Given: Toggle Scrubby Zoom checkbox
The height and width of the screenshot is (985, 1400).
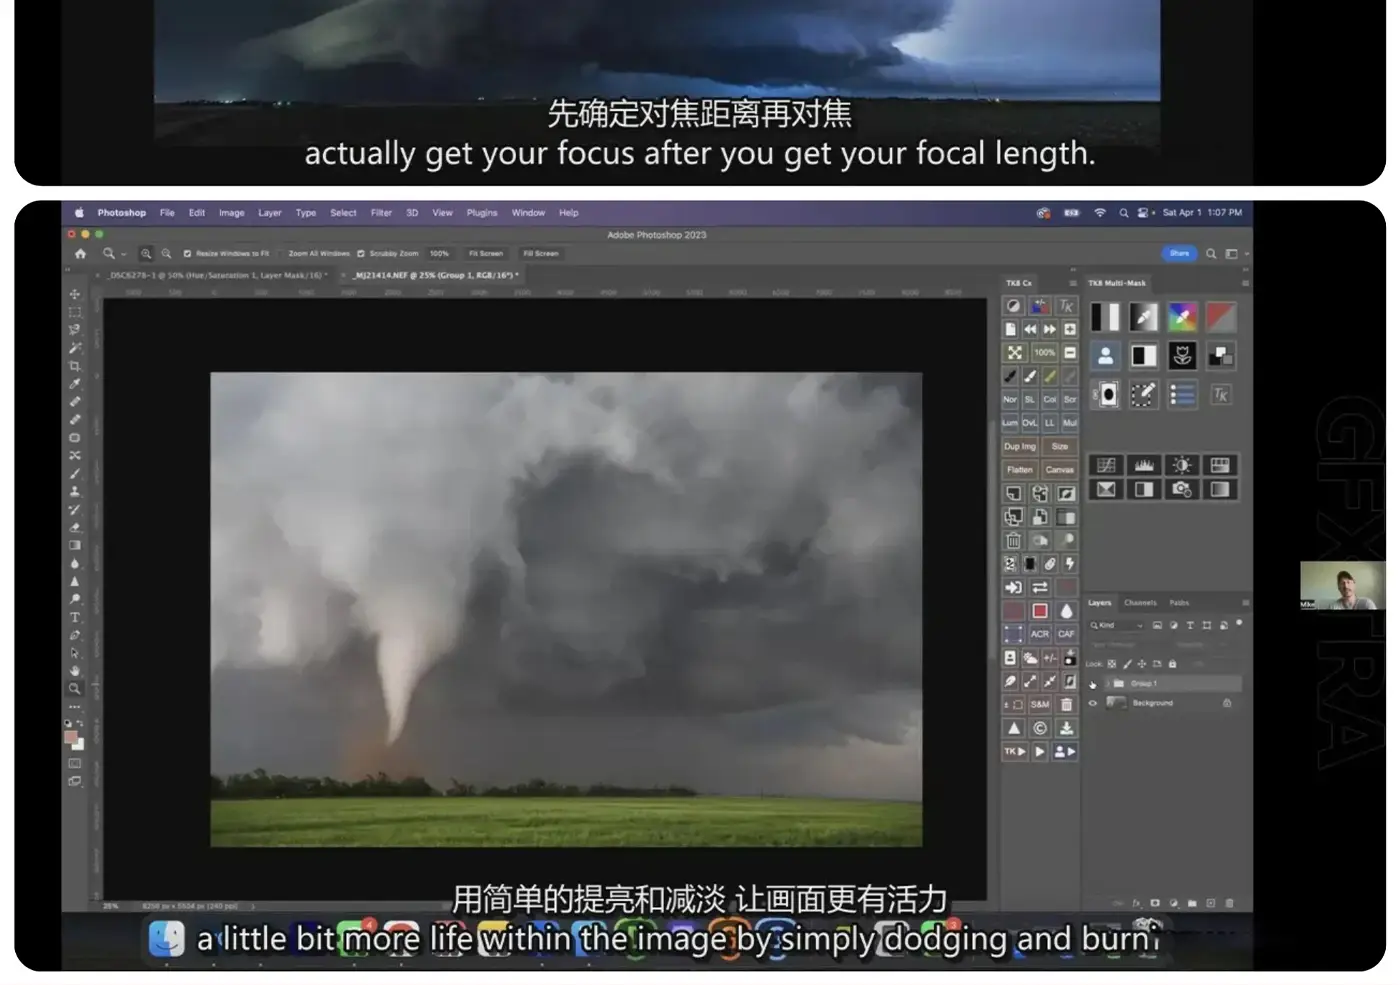Looking at the screenshot, I should (x=361, y=254).
